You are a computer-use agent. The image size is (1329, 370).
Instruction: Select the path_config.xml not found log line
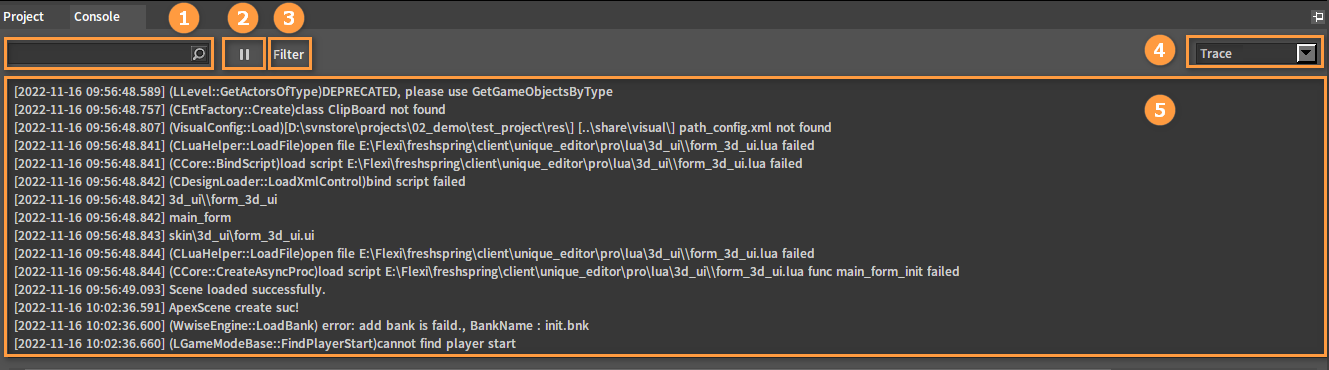pos(422,127)
